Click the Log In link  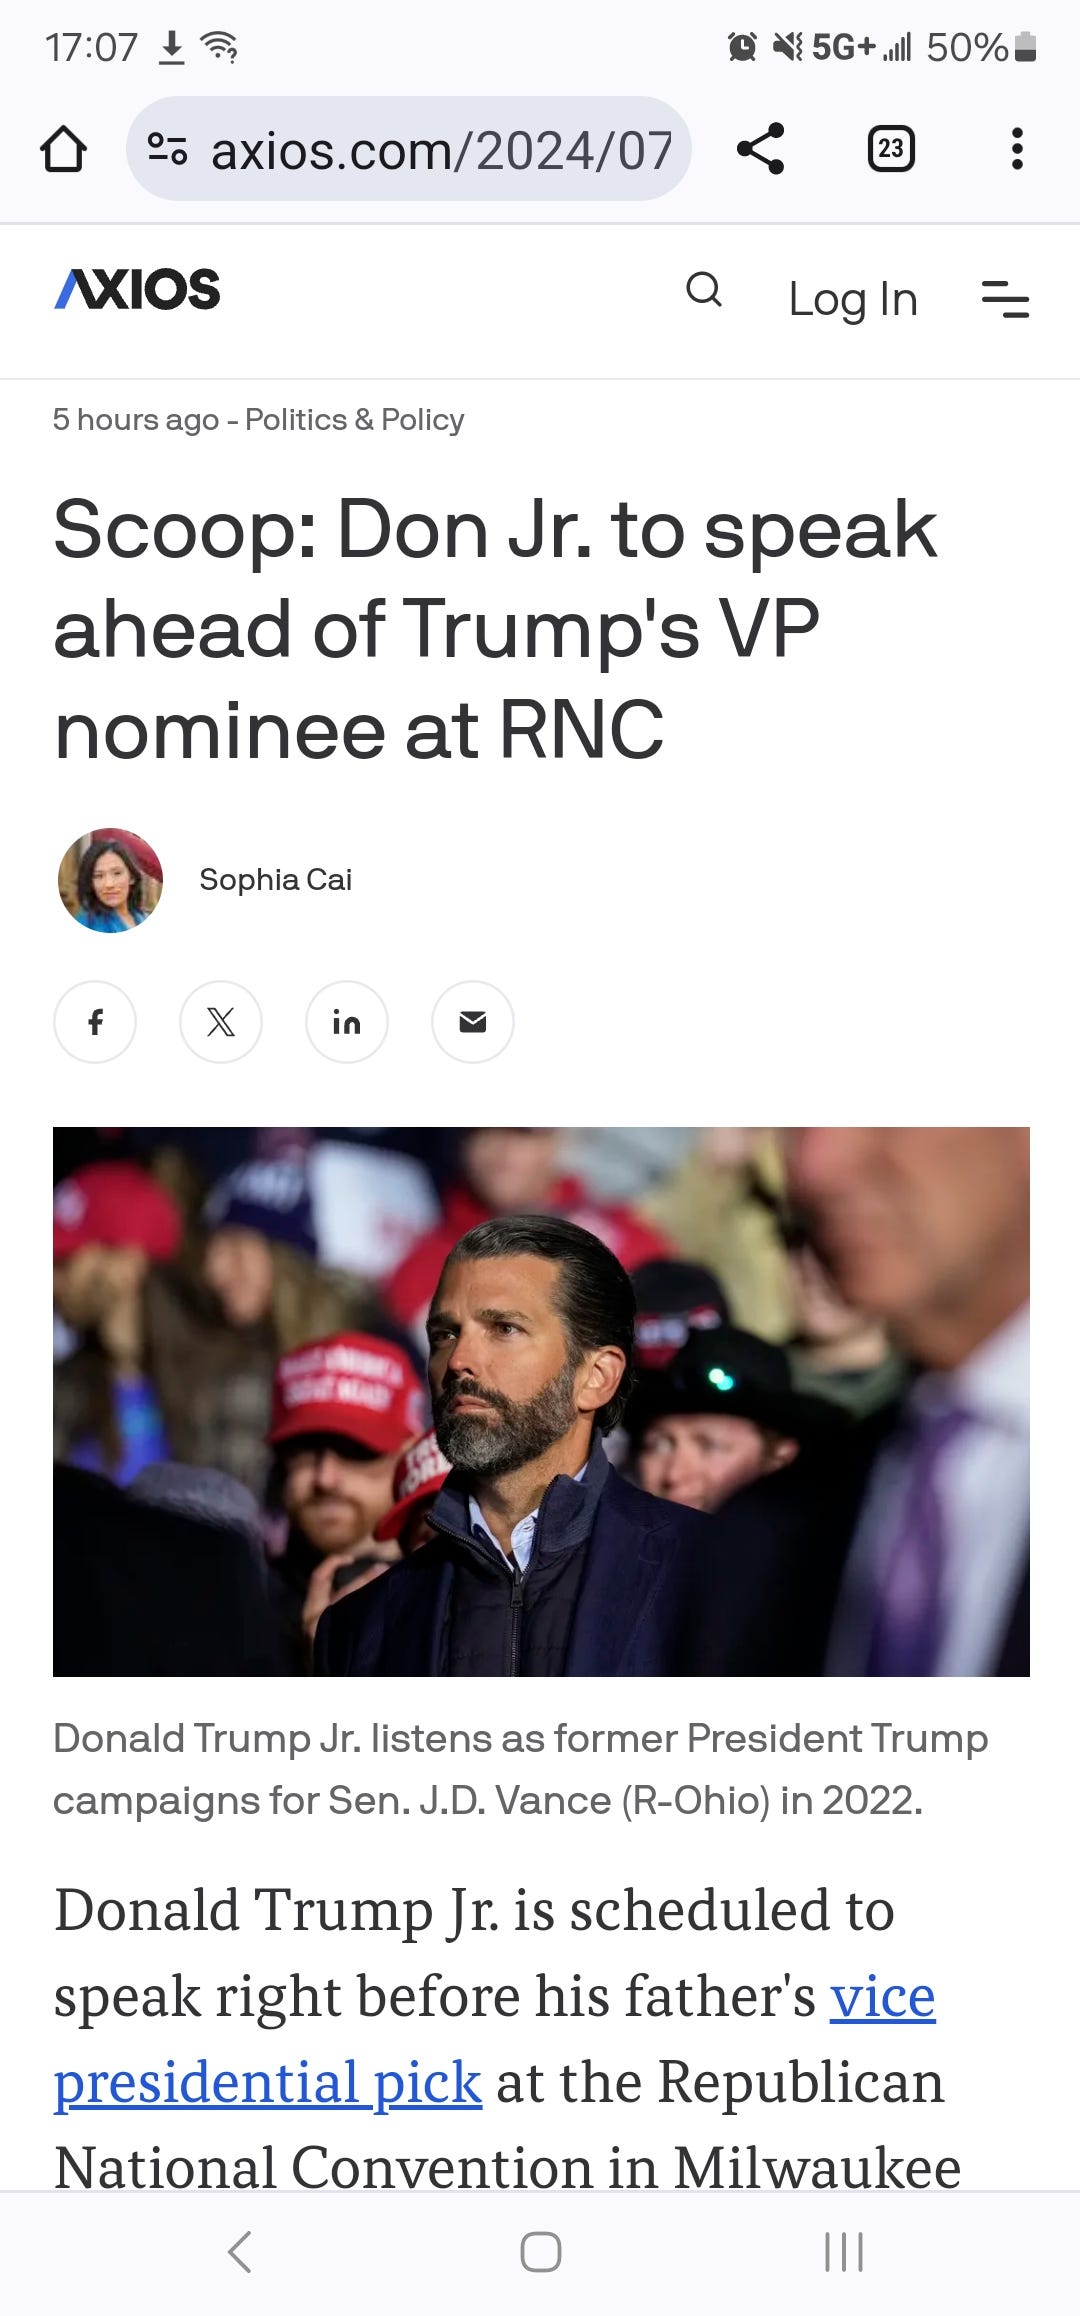pos(853,299)
